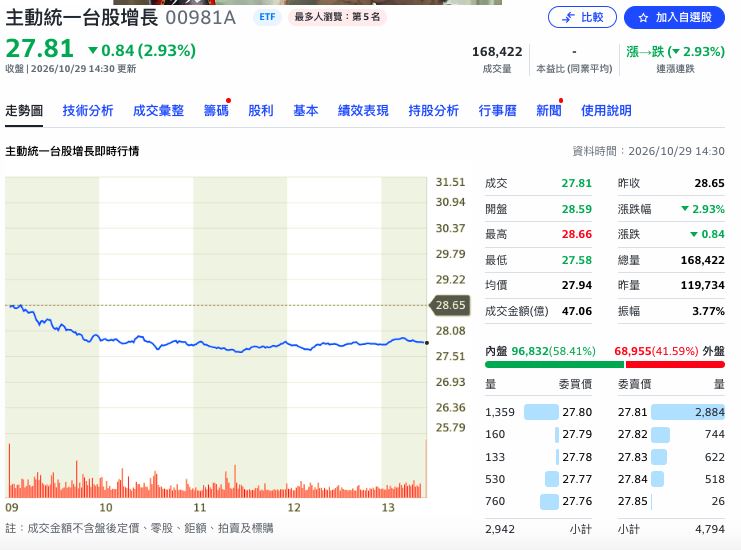Click the 10 o'clock axis label
The height and width of the screenshot is (550, 741).
tap(105, 507)
